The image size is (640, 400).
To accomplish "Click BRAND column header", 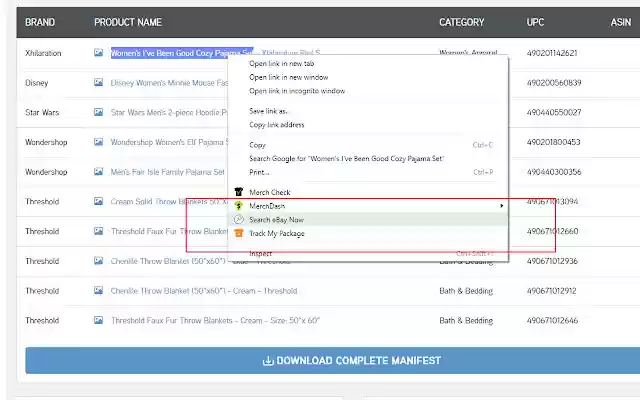I will [40, 22].
